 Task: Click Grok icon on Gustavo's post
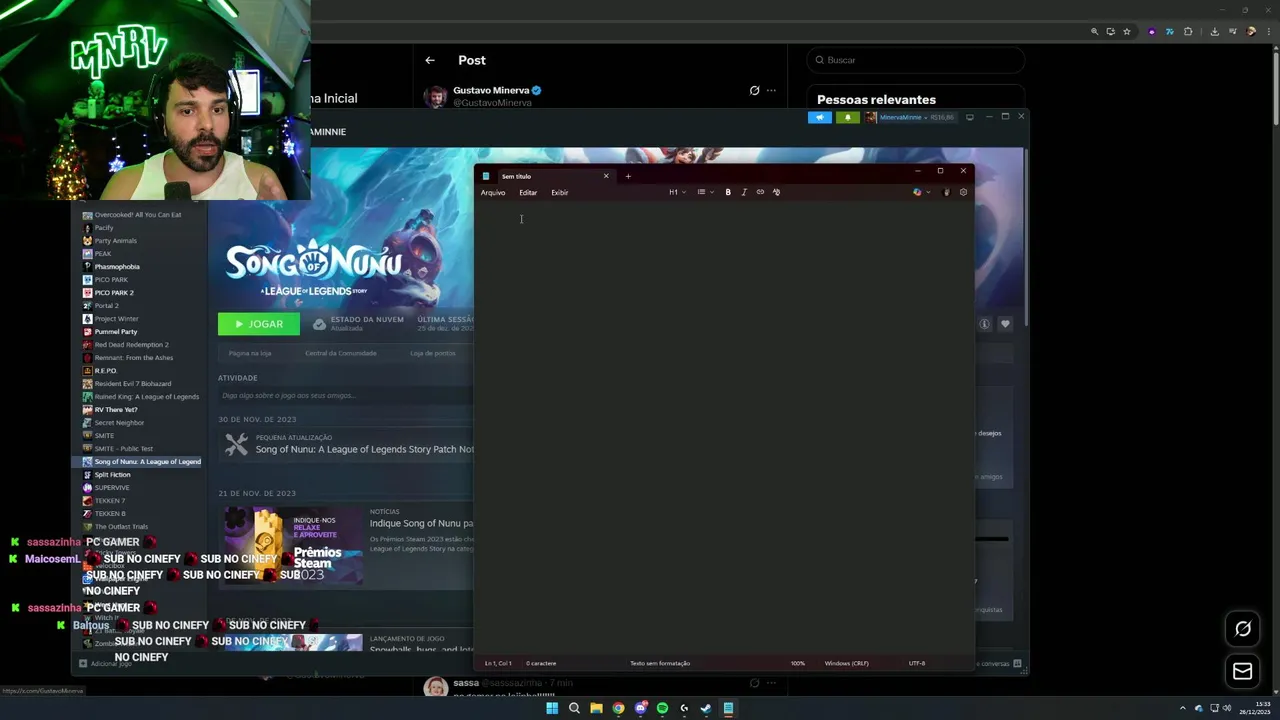tap(754, 90)
